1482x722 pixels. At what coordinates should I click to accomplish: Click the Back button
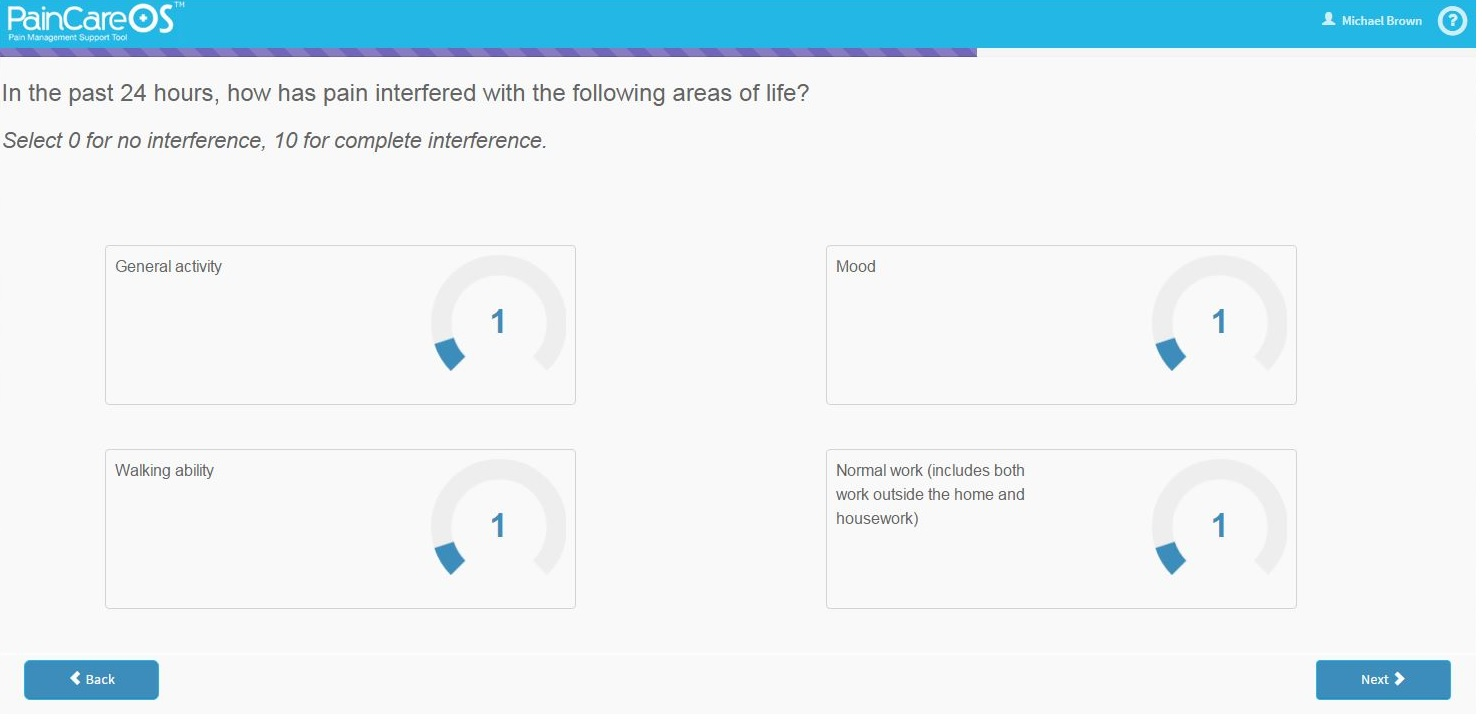91,682
